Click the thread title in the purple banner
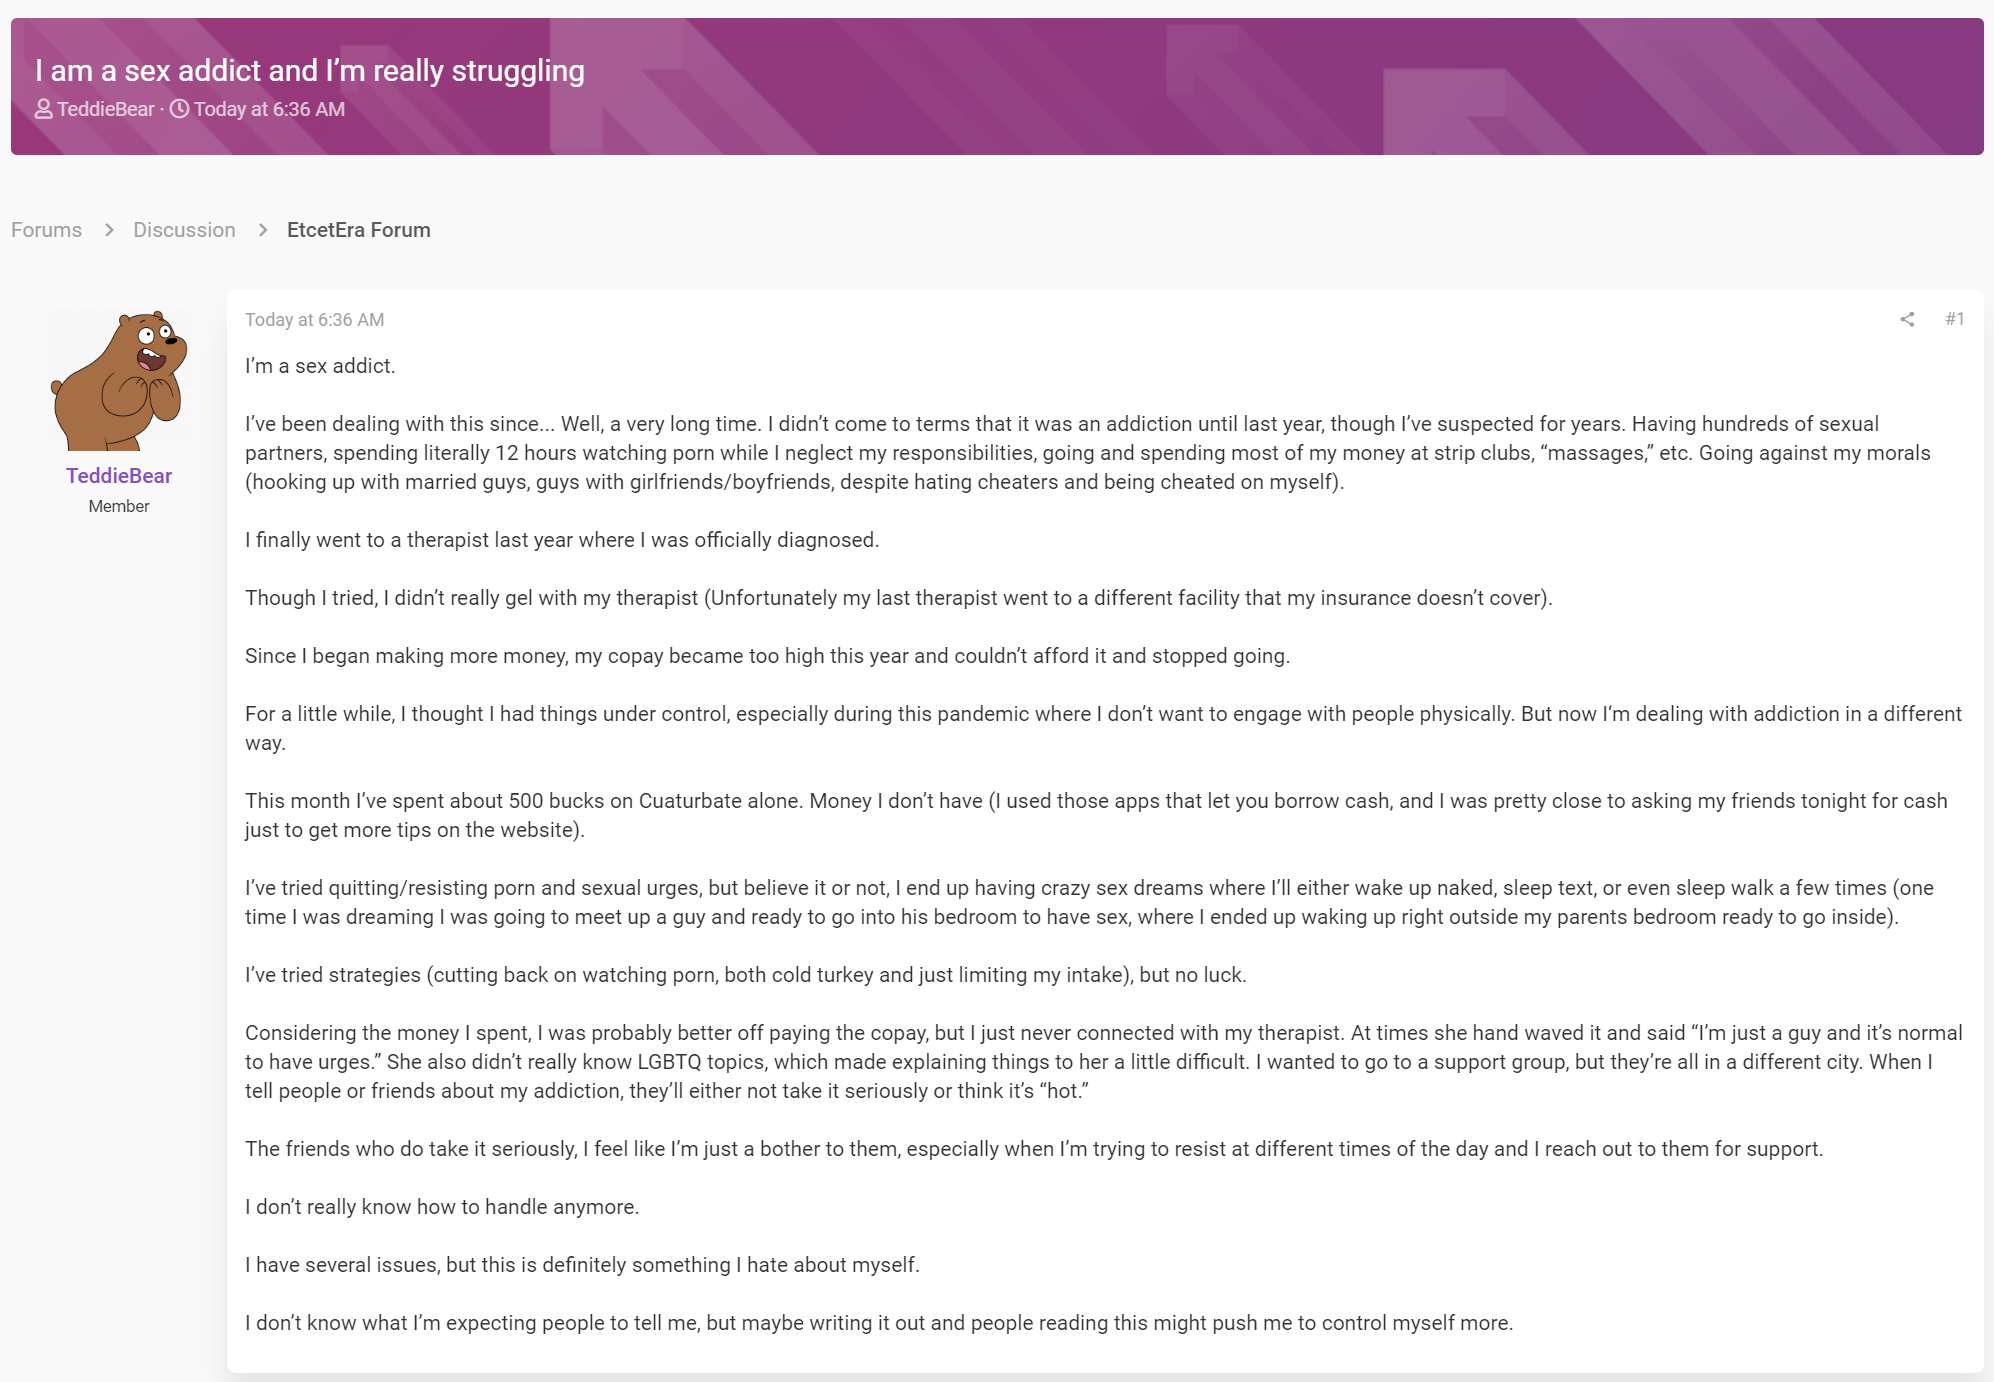The height and width of the screenshot is (1382, 1994). point(310,71)
